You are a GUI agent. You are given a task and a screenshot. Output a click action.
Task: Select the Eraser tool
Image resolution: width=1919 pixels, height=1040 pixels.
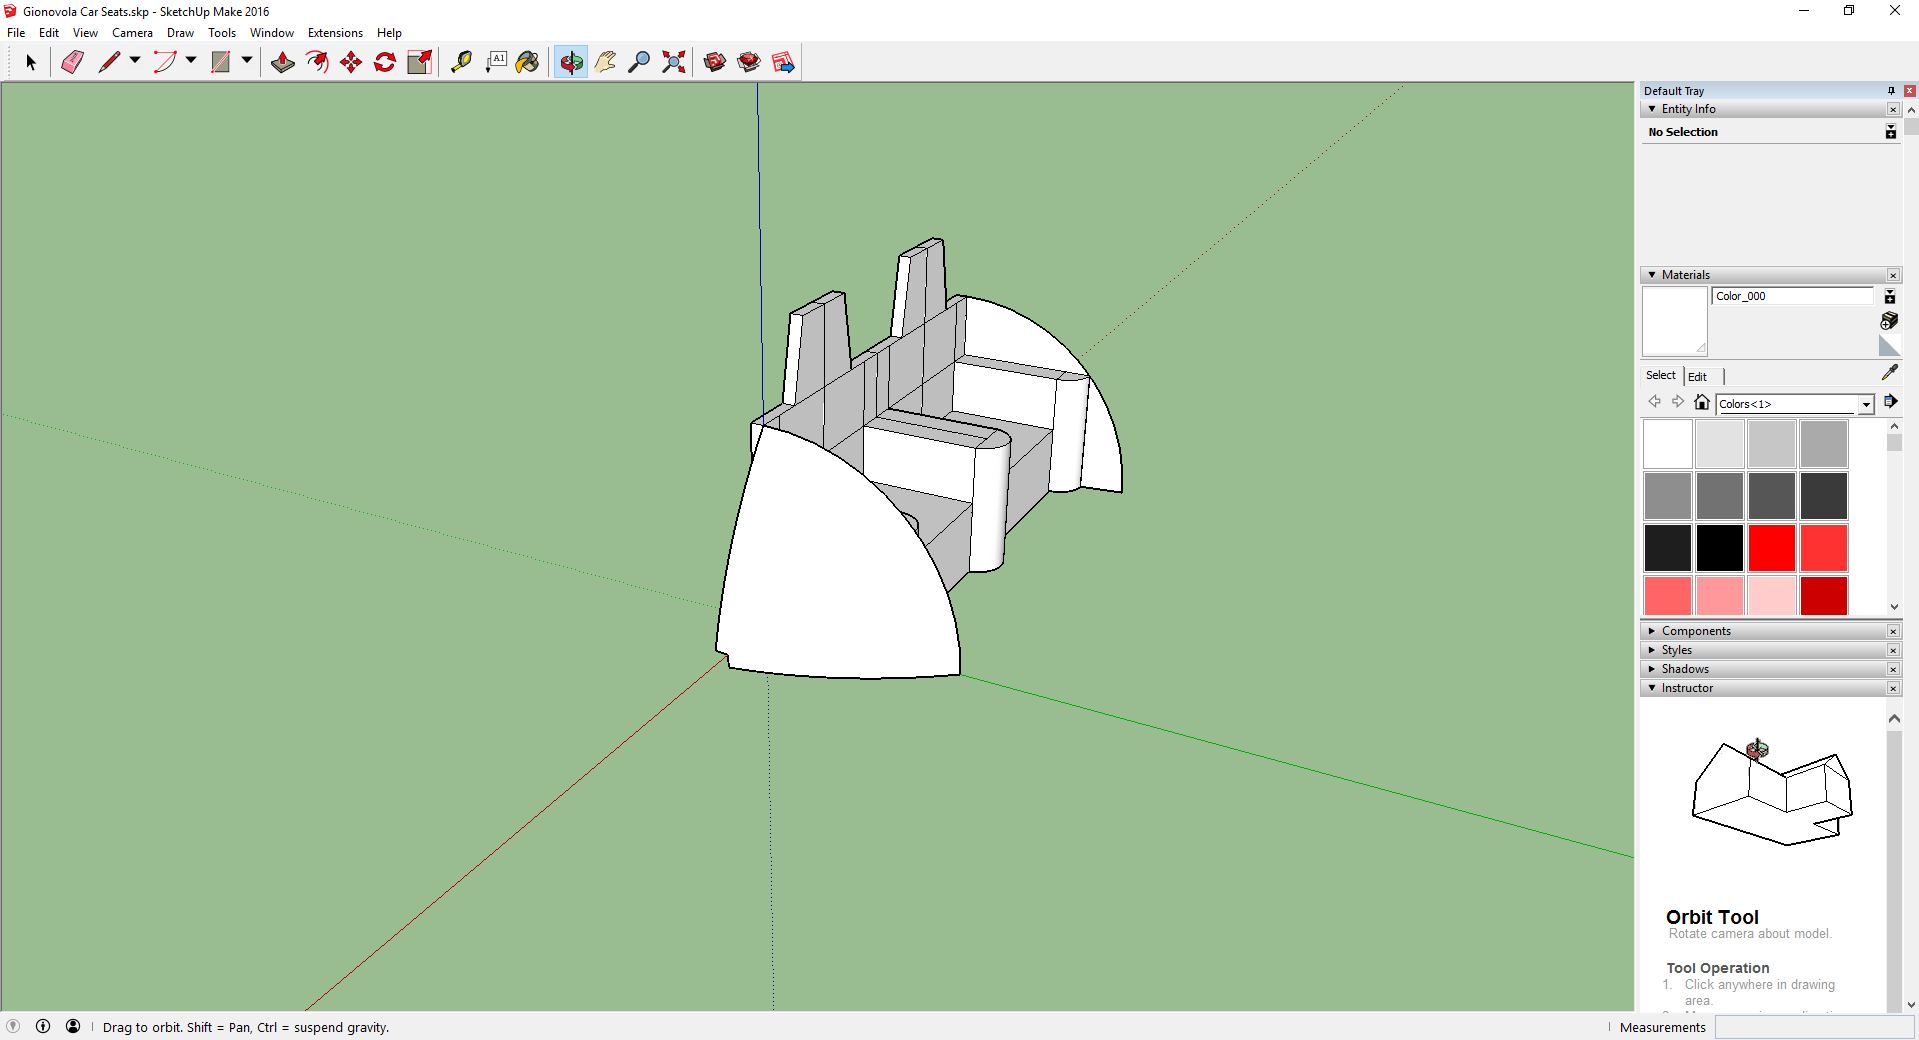72,62
